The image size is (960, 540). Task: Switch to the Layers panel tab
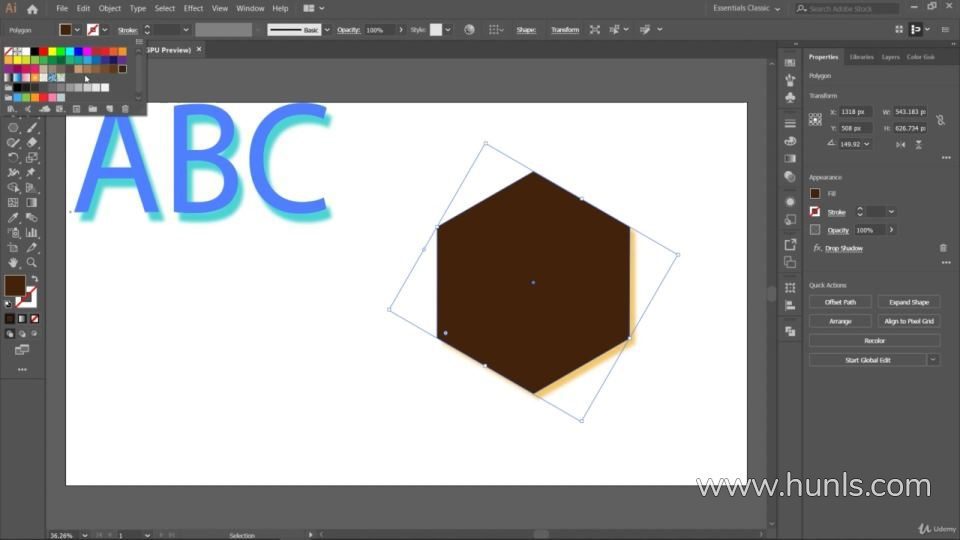point(890,57)
